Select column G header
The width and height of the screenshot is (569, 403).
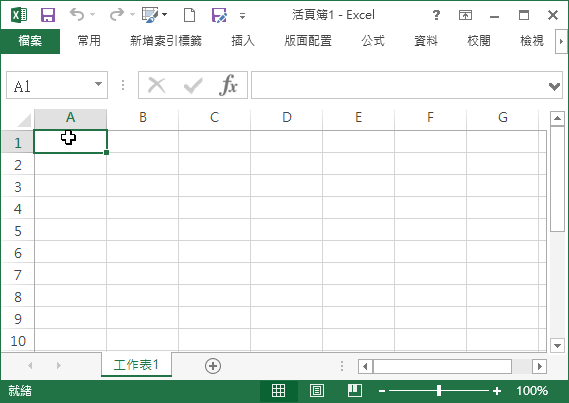(x=503, y=118)
